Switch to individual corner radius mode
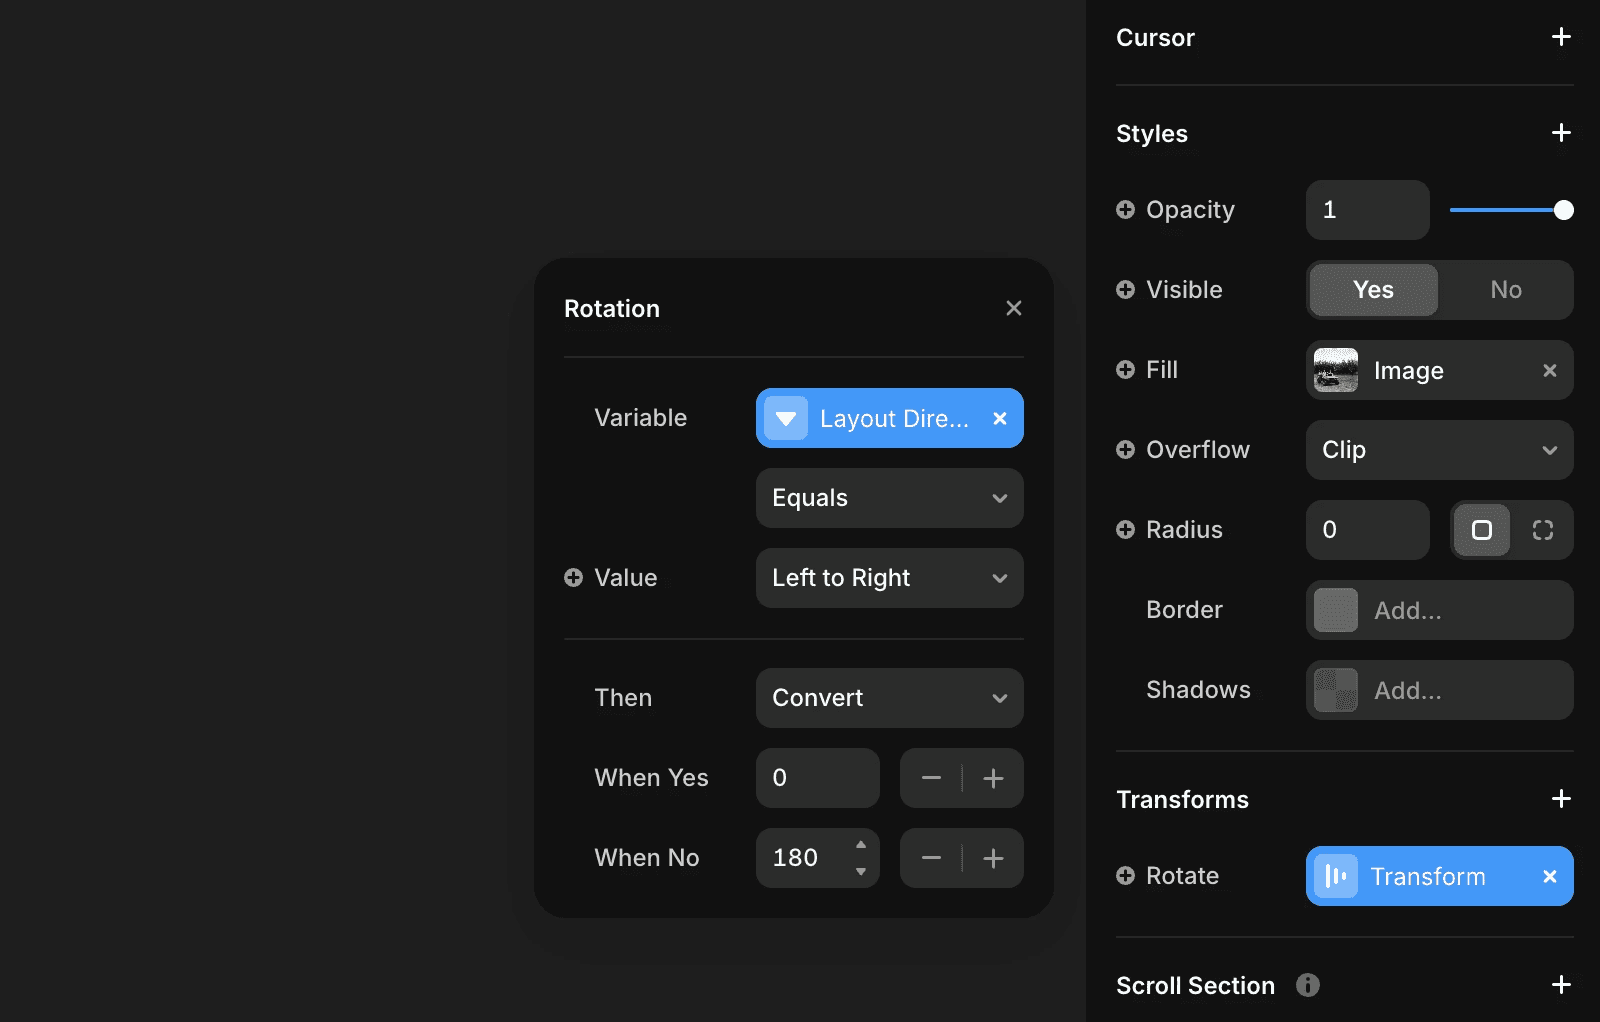1600x1022 pixels. click(1544, 530)
